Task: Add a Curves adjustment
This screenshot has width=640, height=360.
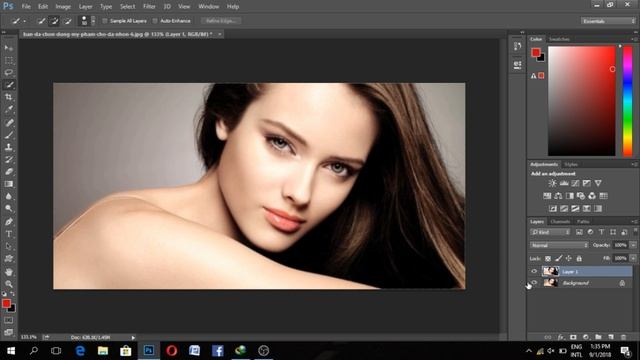Action: 575,183
